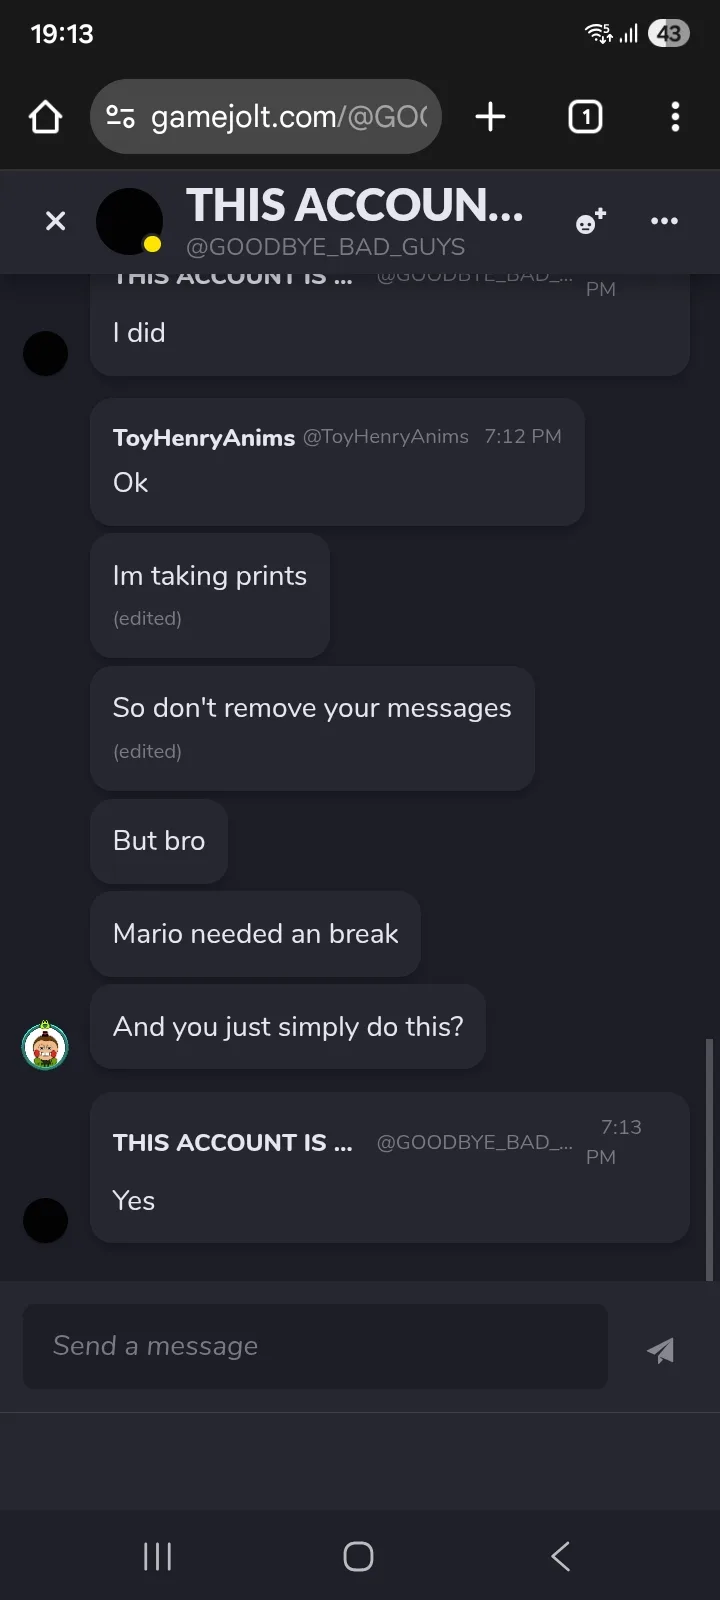Open the browser three-dot menu
This screenshot has width=720, height=1600.
(x=676, y=117)
